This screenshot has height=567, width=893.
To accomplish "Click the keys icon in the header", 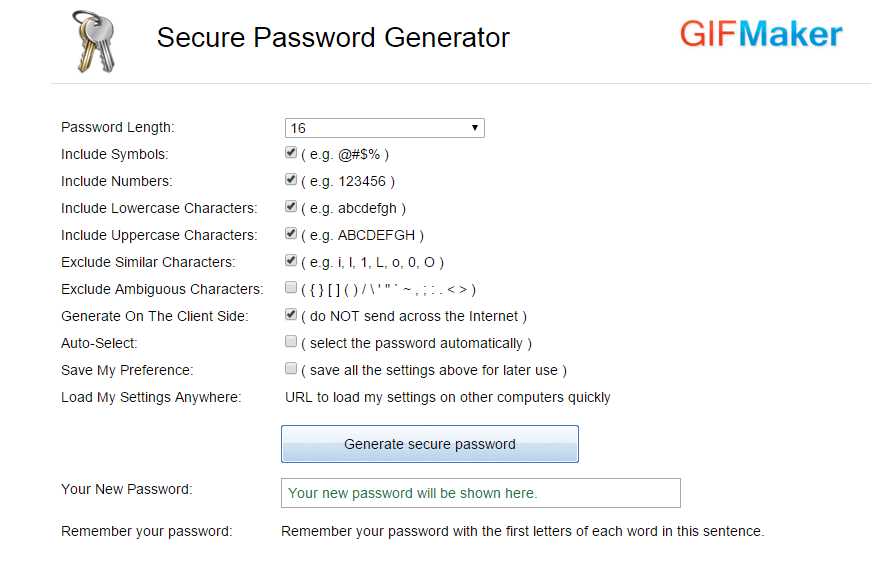I will [90, 42].
